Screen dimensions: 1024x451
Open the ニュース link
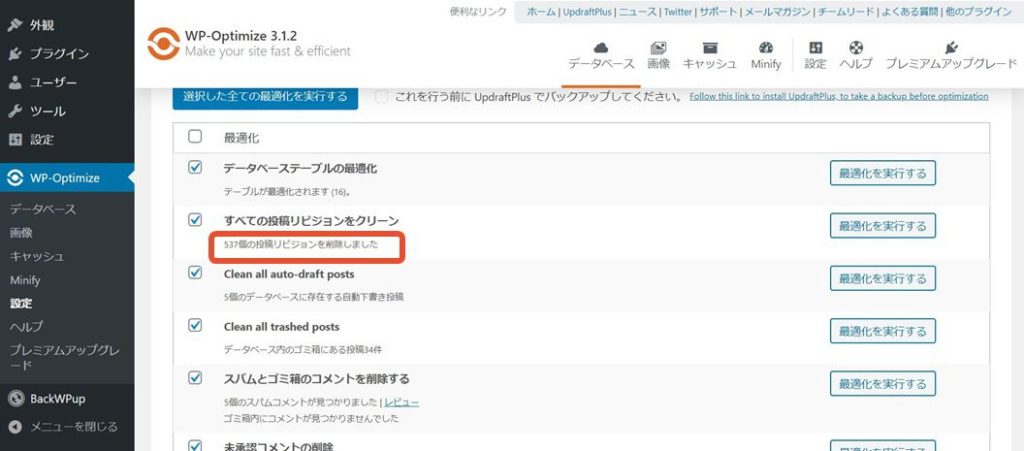[x=636, y=12]
